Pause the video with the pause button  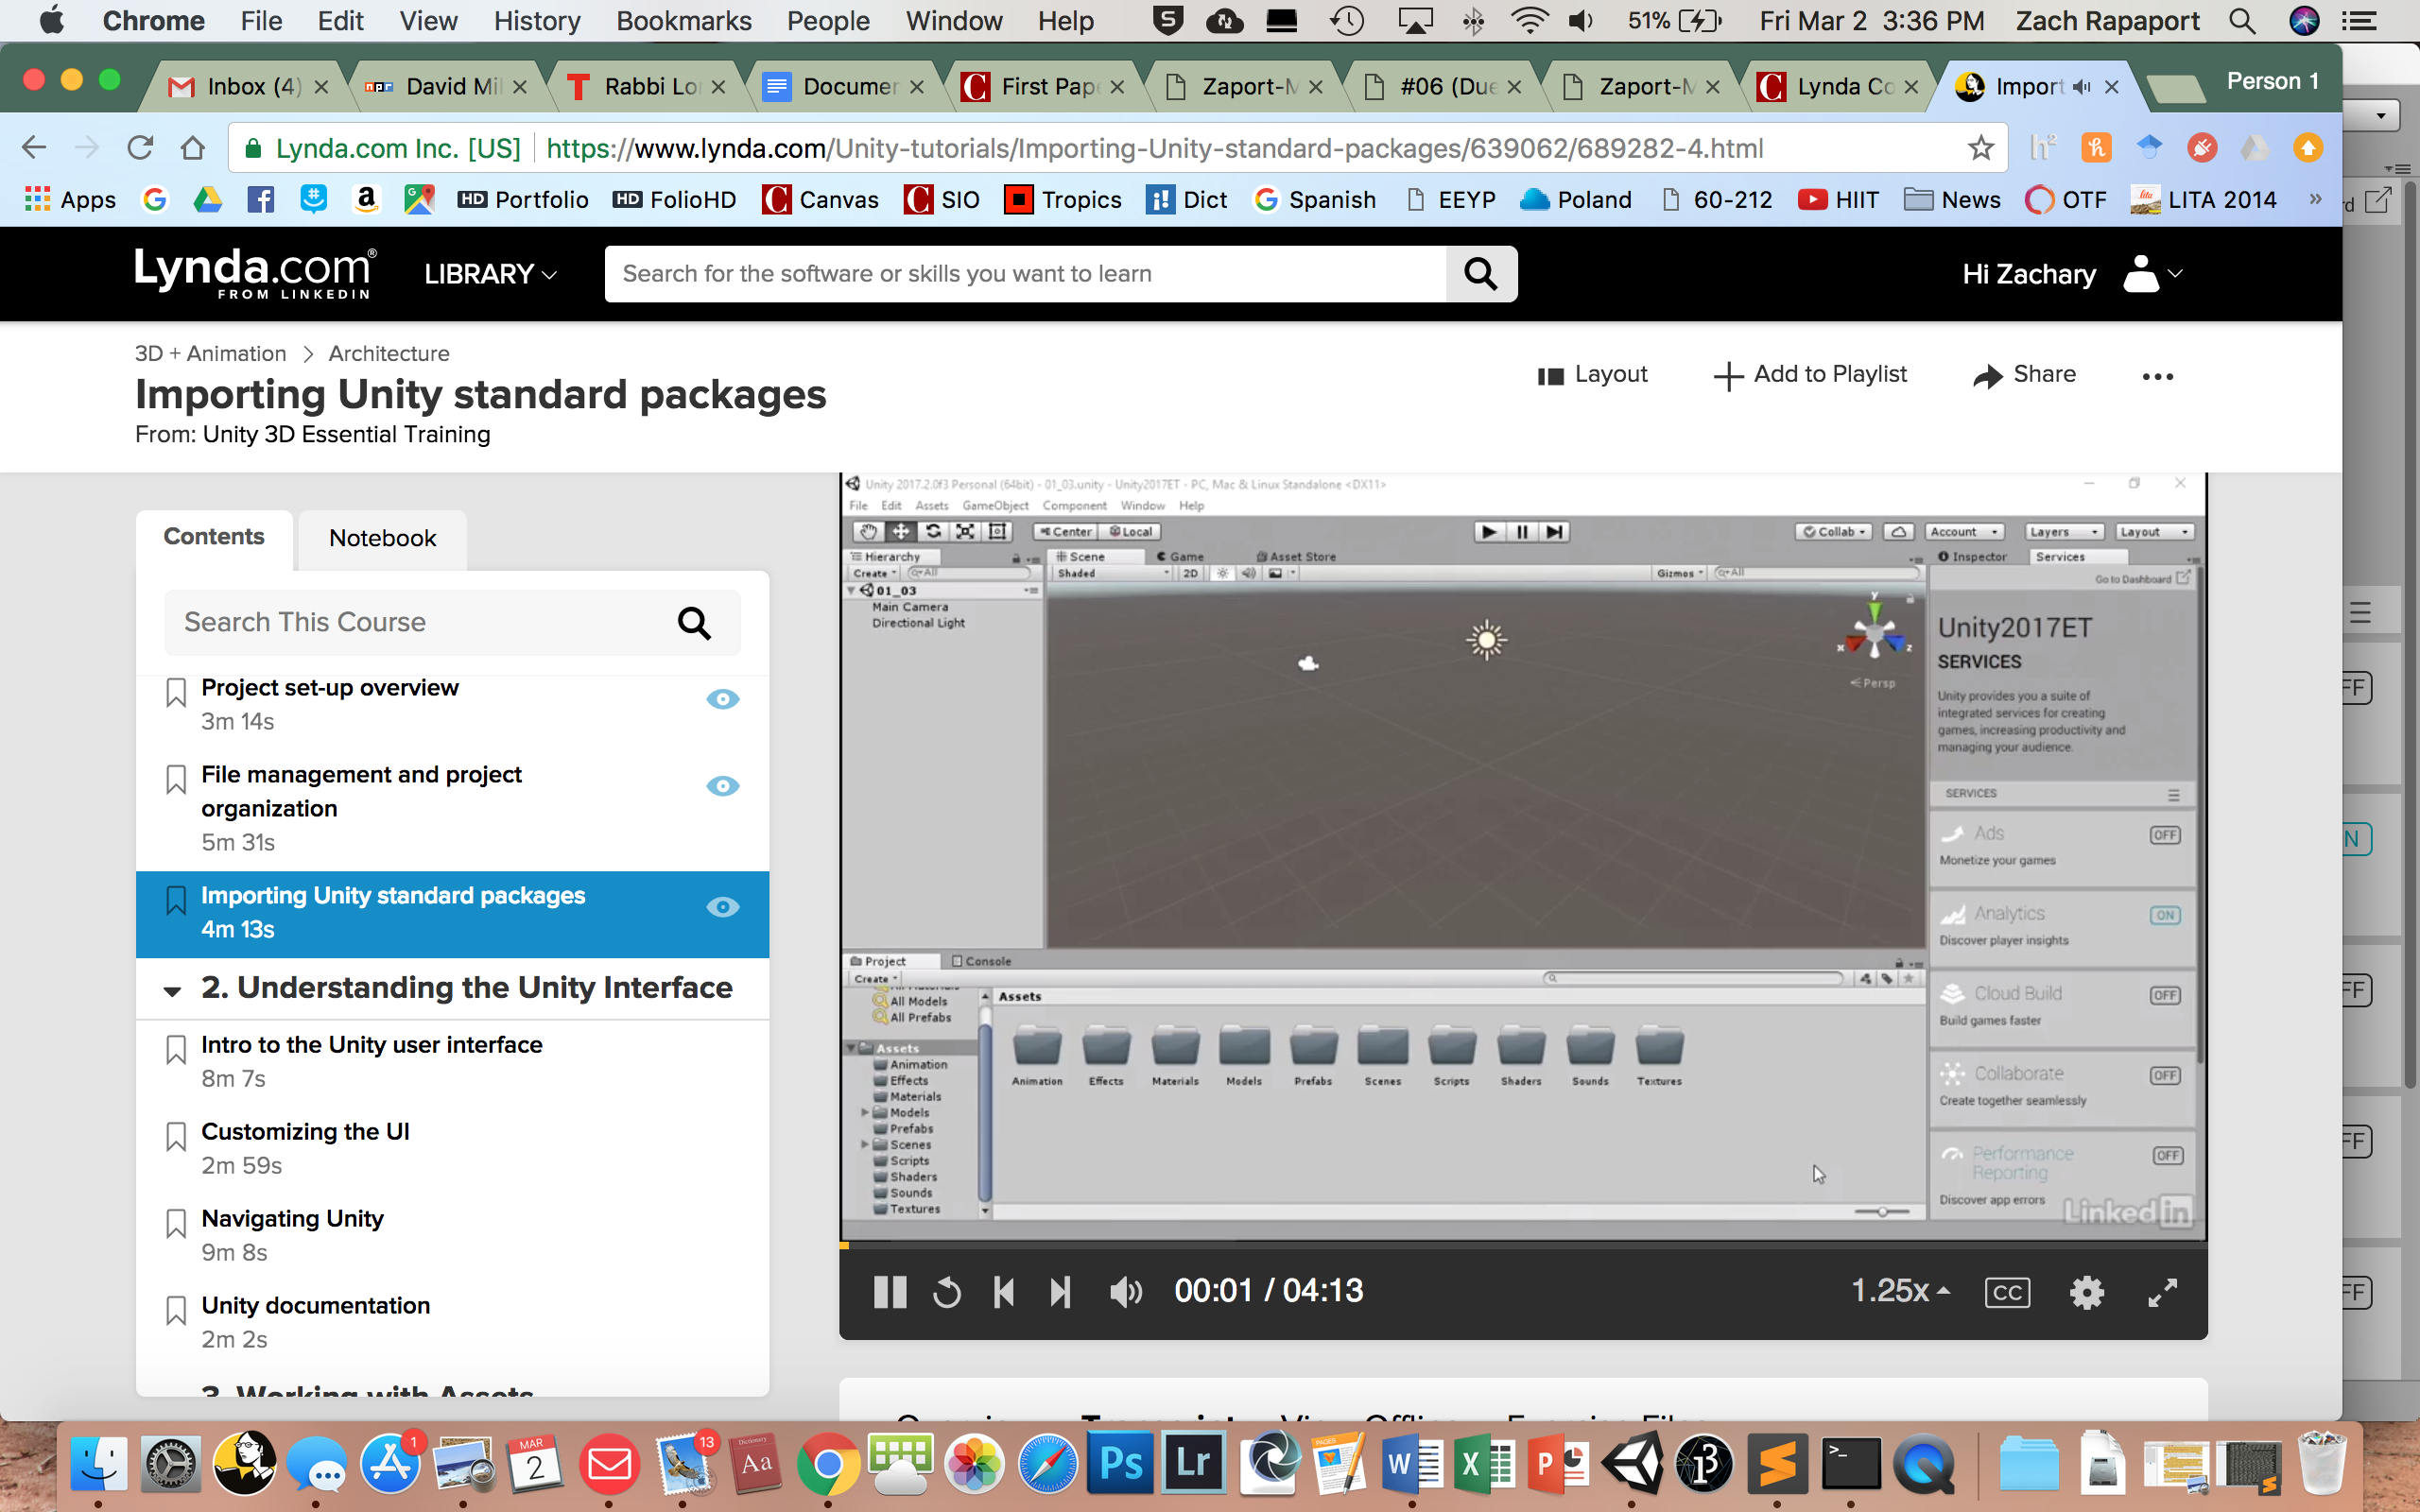[889, 1292]
